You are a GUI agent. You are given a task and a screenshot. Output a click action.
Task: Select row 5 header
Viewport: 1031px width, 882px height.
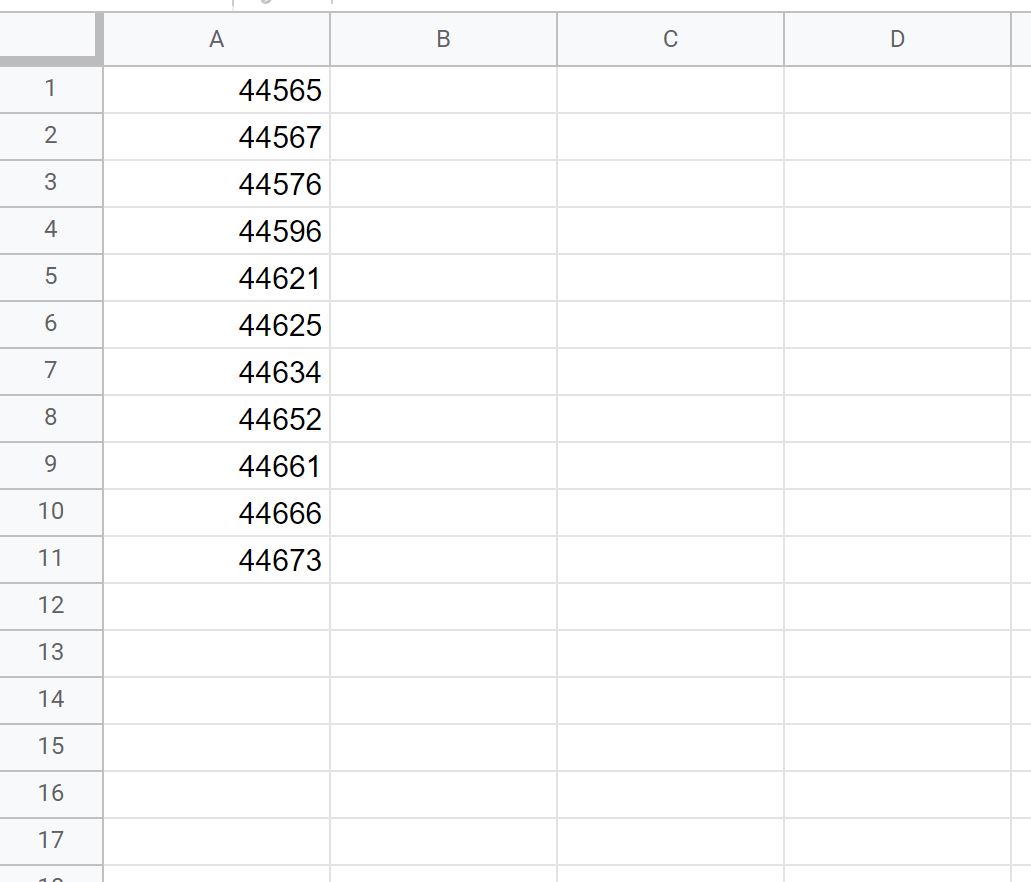[x=51, y=278]
